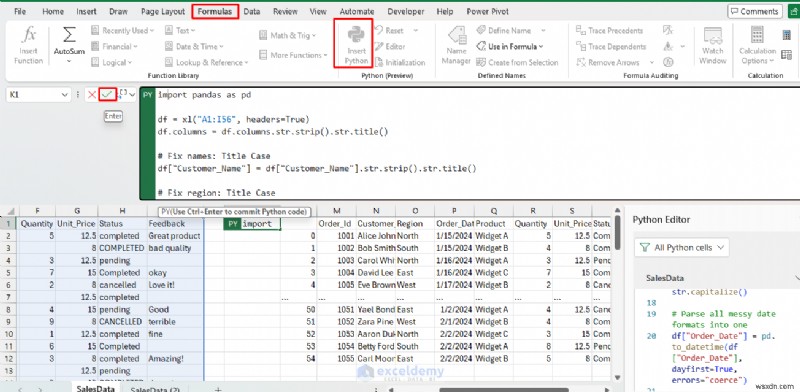Open Date & Time functions dropdown
The height and width of the screenshot is (392, 800).
194,46
